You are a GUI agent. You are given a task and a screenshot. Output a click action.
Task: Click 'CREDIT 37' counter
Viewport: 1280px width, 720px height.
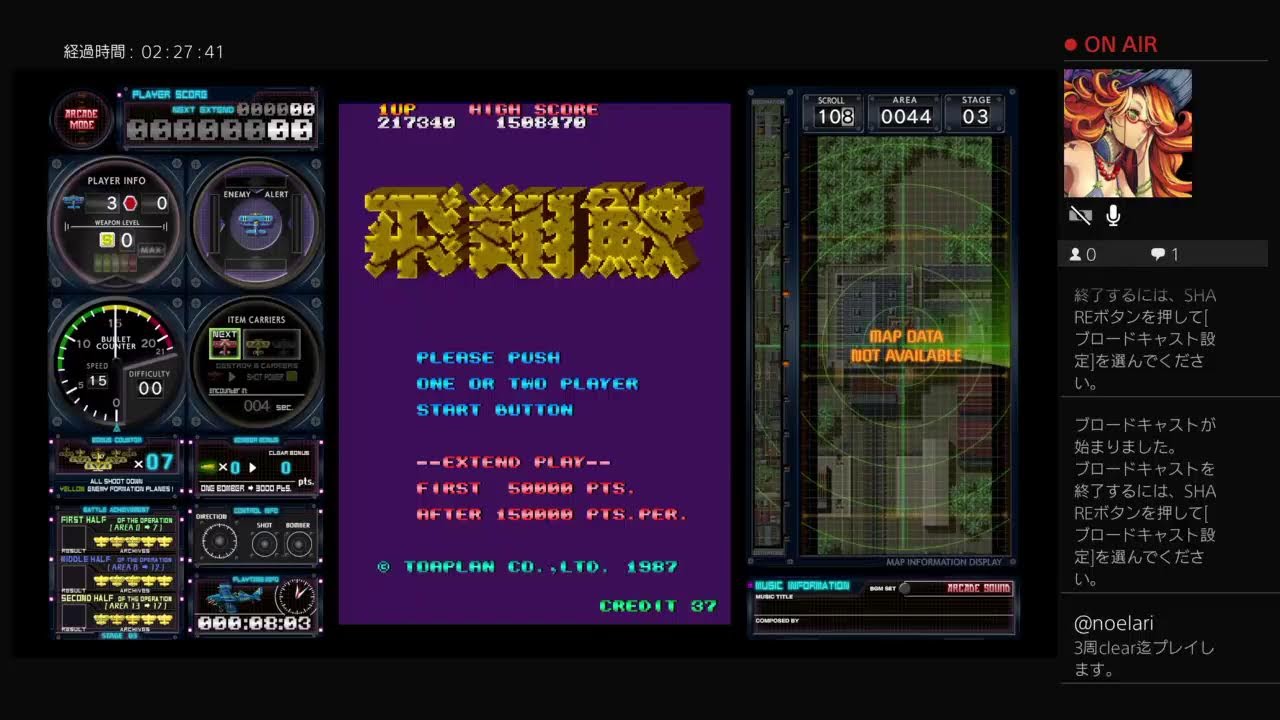pyautogui.click(x=658, y=606)
